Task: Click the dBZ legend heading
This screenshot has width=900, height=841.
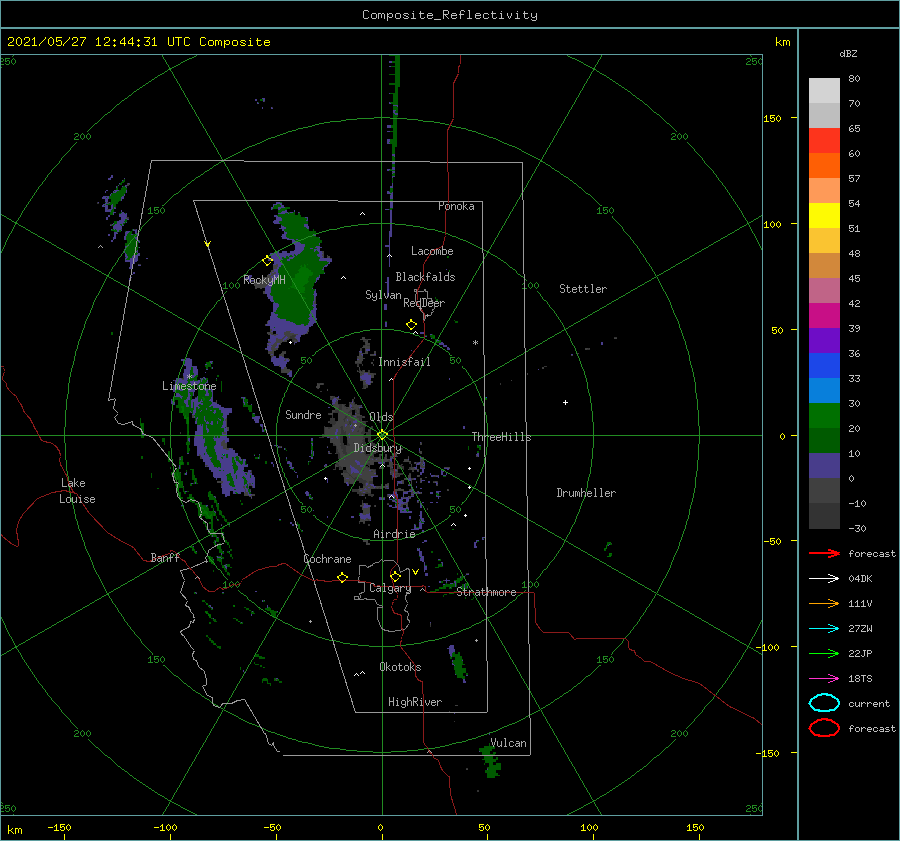Action: click(848, 53)
